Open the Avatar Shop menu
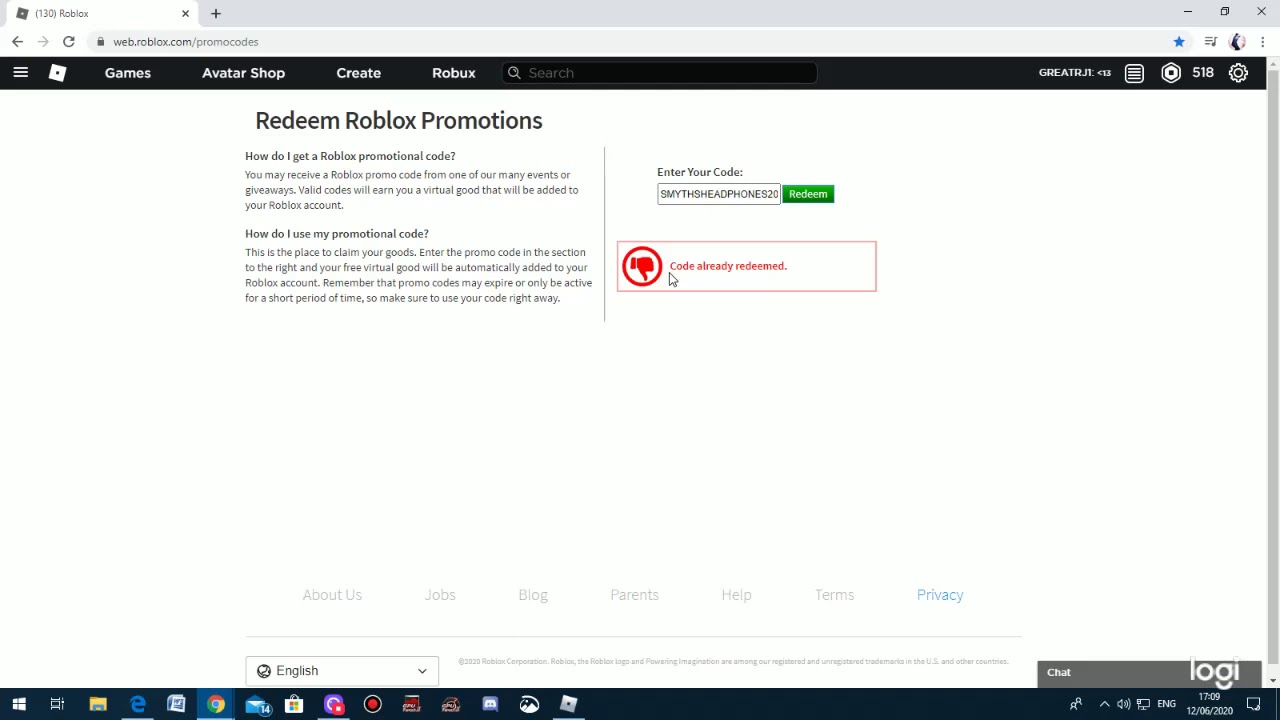The height and width of the screenshot is (720, 1280). pyautogui.click(x=243, y=73)
